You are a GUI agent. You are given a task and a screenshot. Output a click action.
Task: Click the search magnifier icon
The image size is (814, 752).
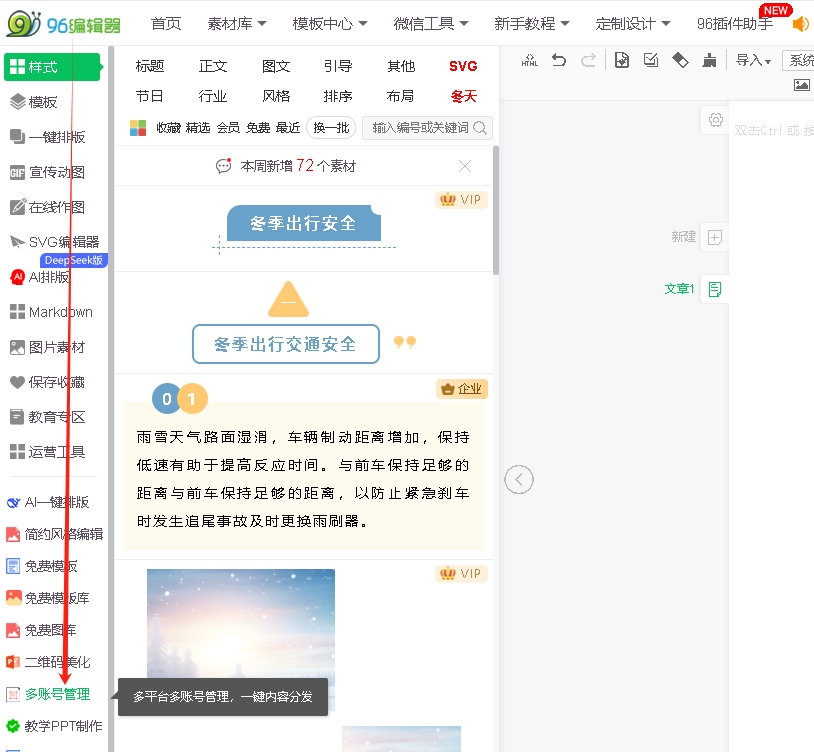480,128
